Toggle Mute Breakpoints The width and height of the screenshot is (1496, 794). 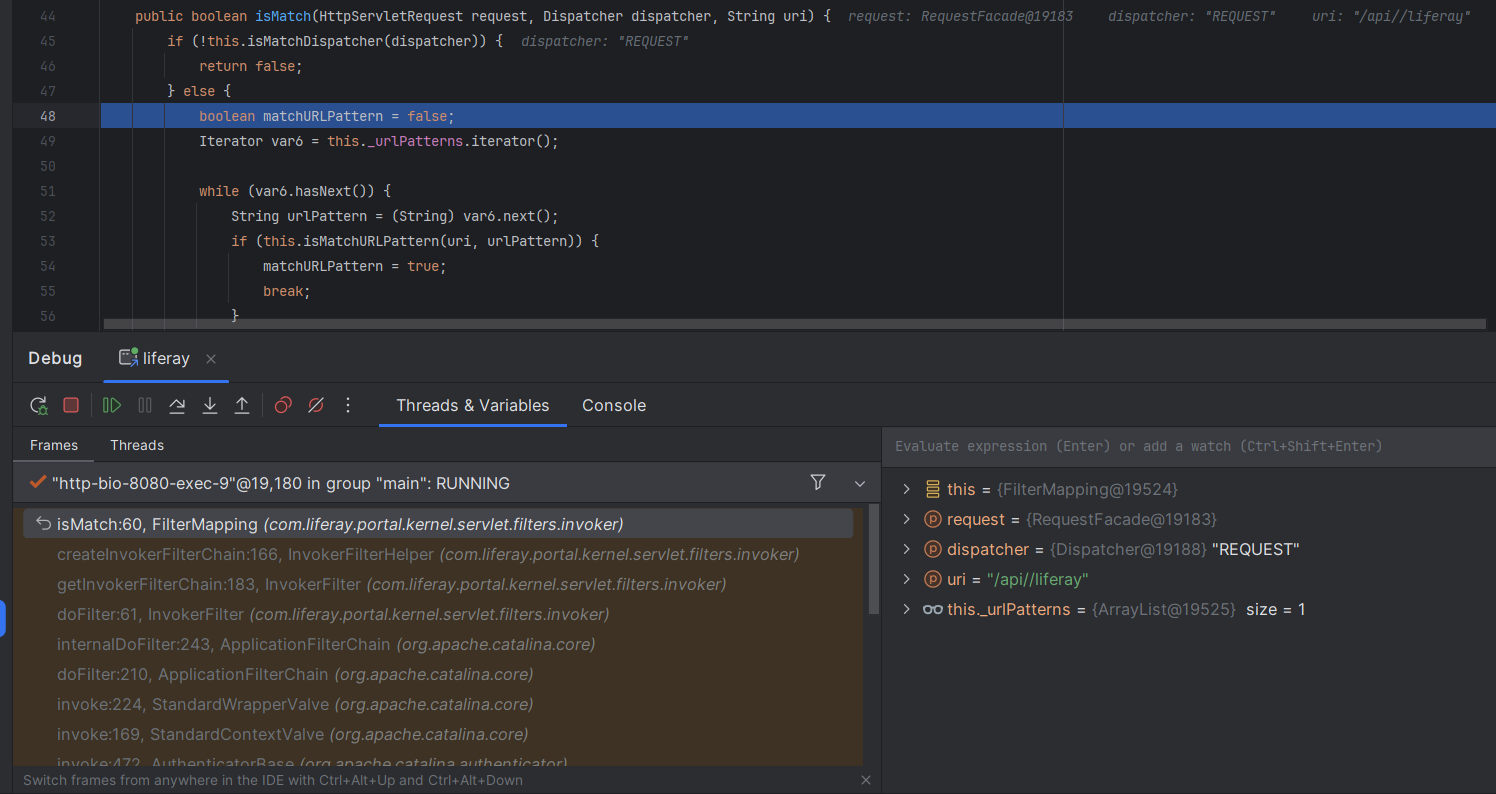coord(316,405)
